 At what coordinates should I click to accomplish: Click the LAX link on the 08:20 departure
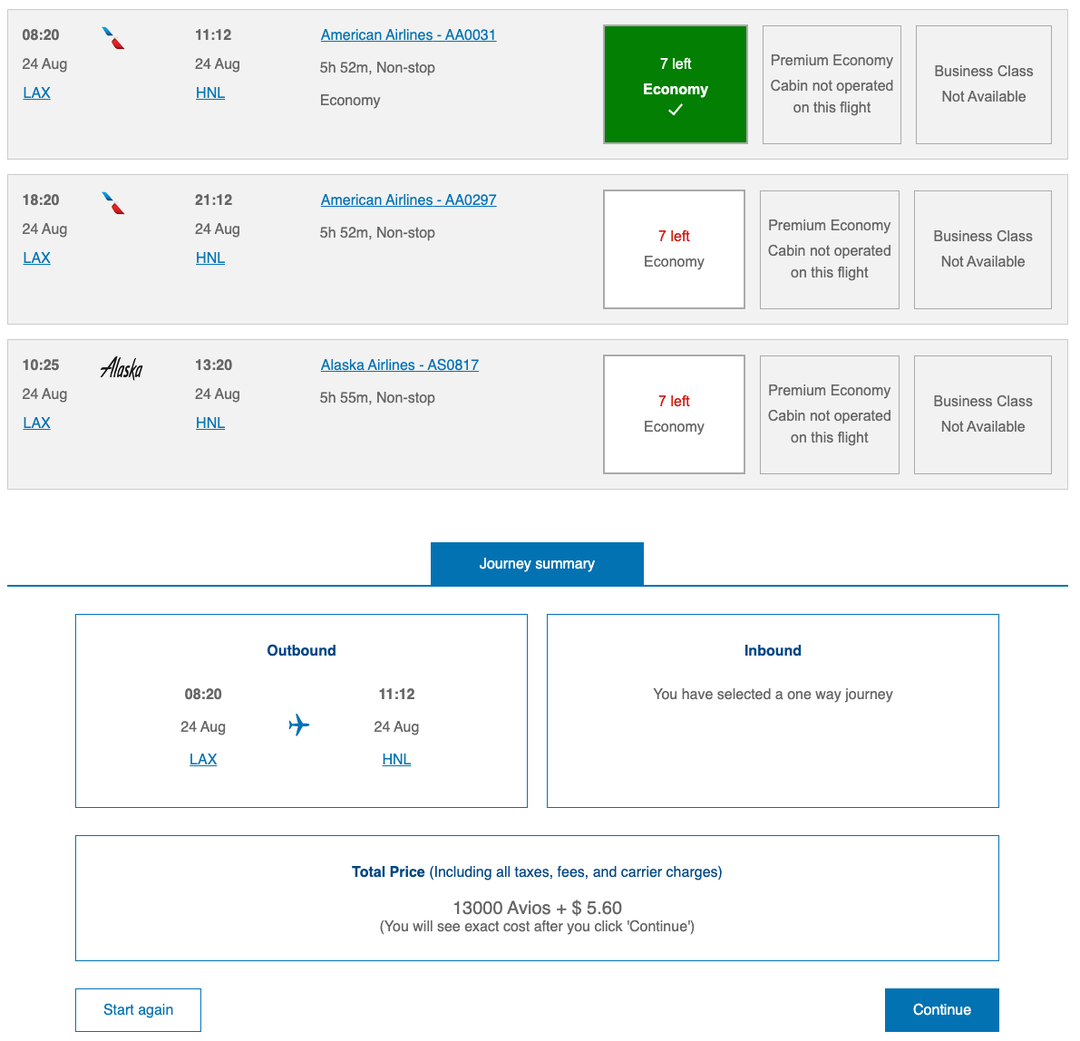click(36, 92)
